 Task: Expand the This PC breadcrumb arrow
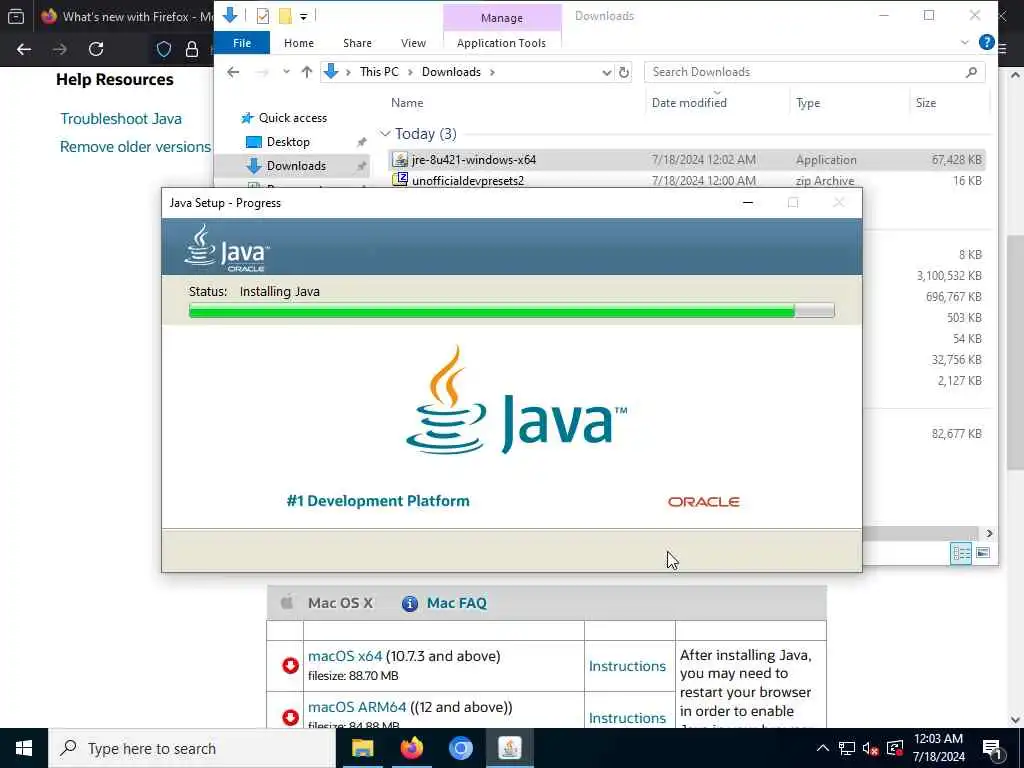(409, 72)
